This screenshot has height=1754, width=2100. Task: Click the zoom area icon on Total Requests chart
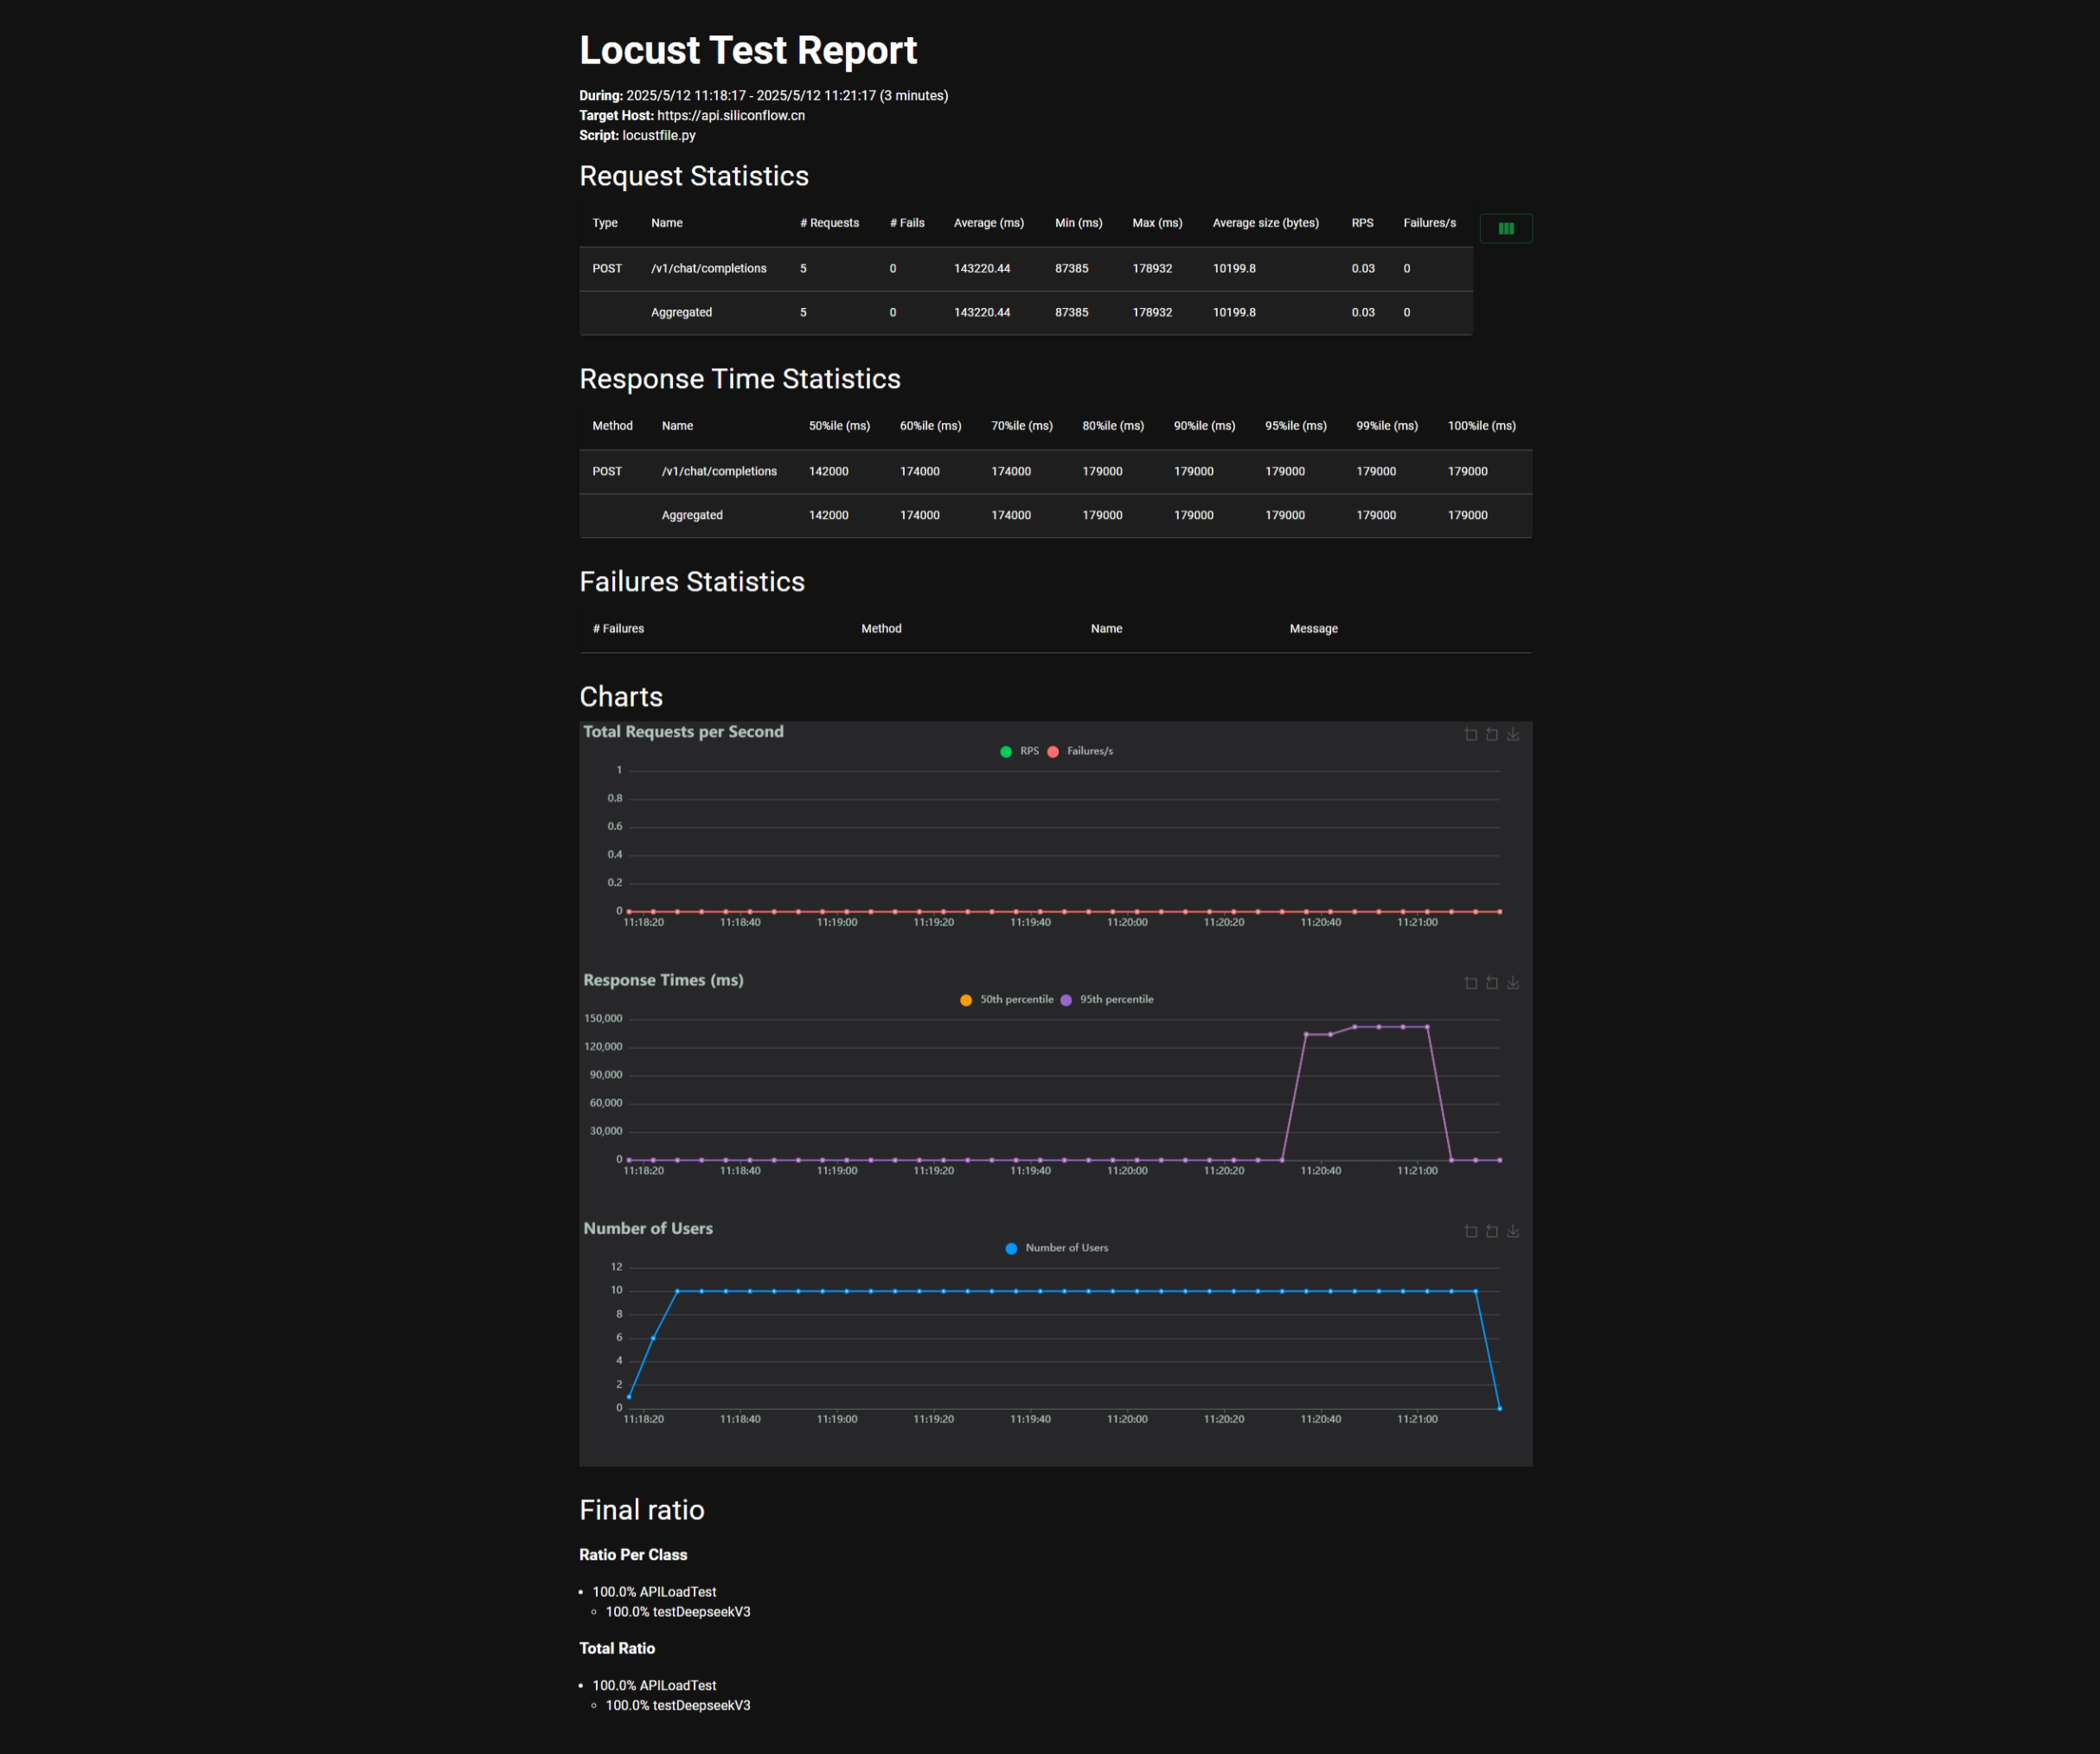point(1470,735)
